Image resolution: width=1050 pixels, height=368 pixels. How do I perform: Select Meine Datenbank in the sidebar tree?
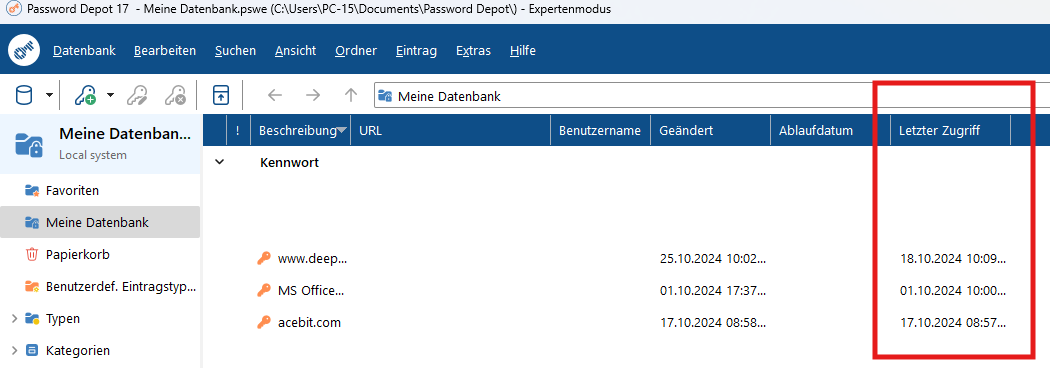(100, 222)
